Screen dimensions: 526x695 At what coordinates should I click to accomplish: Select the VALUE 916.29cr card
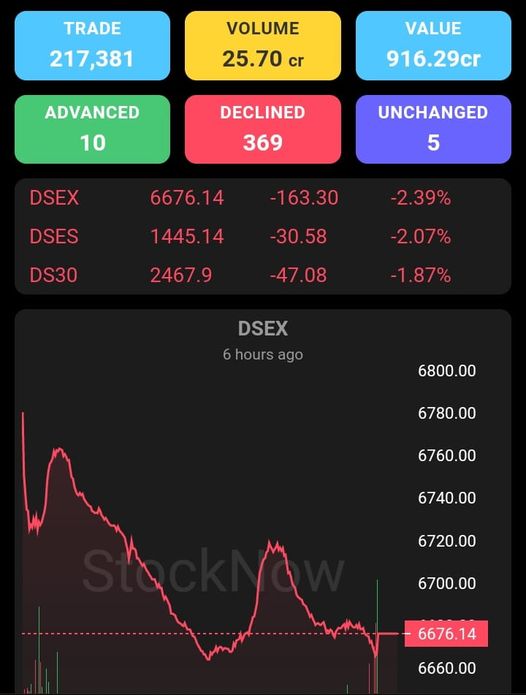433,46
